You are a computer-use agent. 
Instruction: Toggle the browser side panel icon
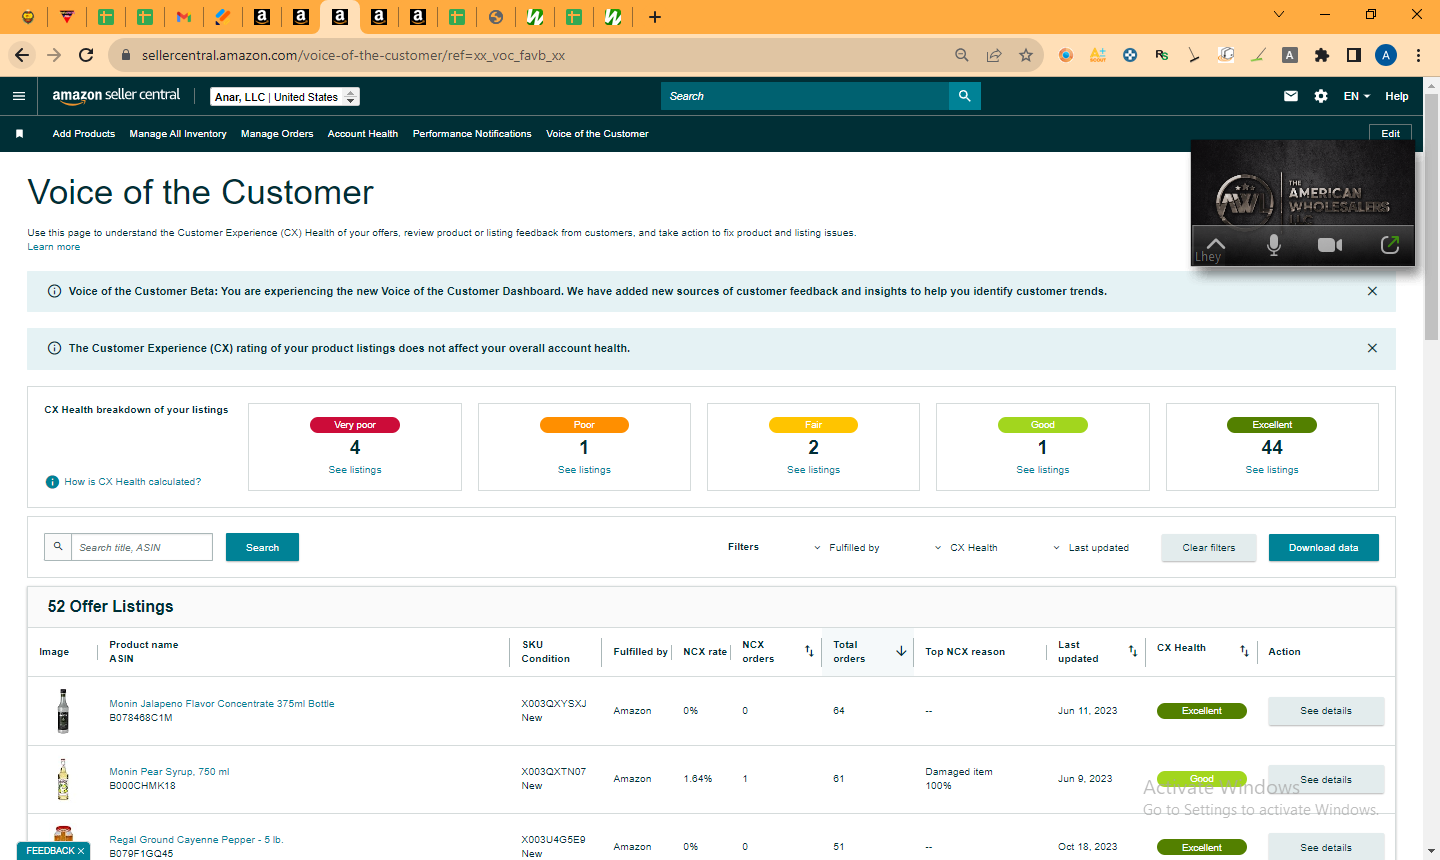(x=1354, y=55)
